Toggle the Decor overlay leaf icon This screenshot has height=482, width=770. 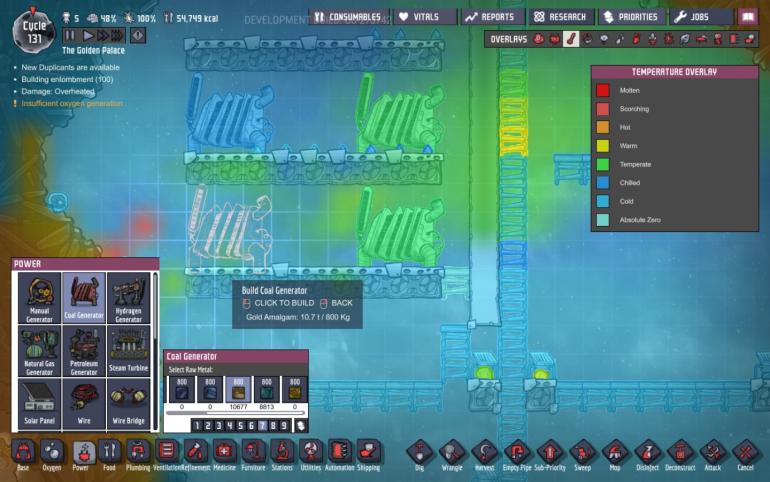[685, 39]
